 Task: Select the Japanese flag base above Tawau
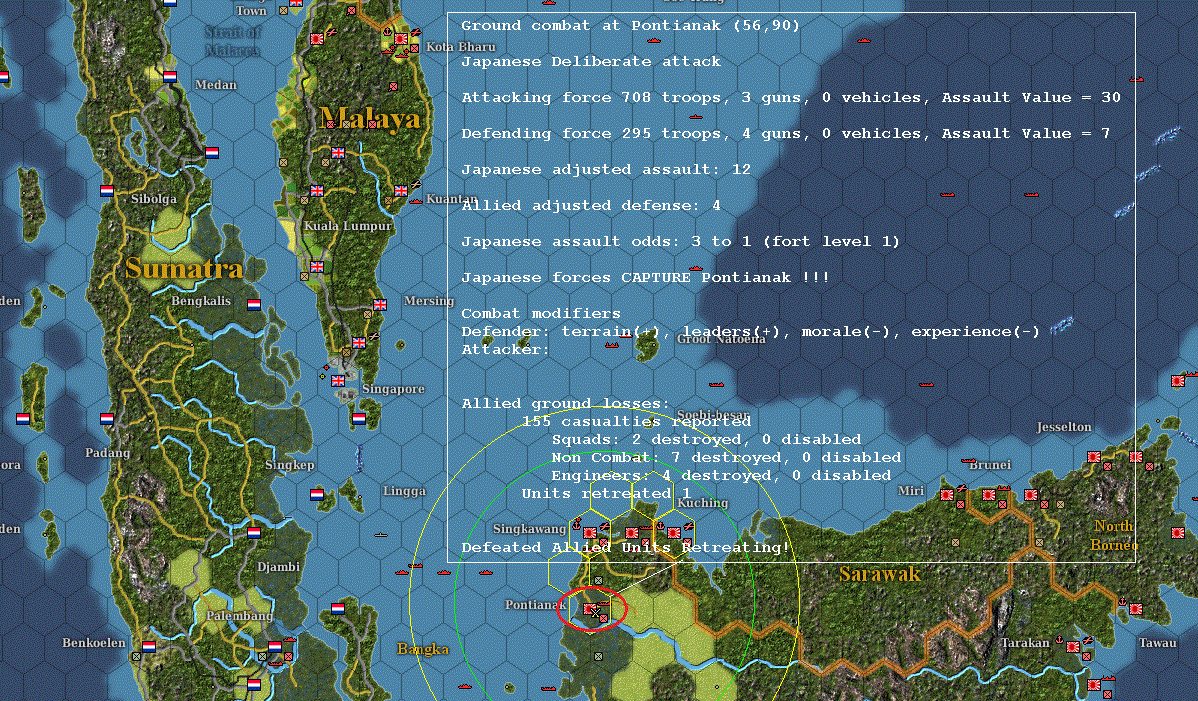pos(1136,609)
